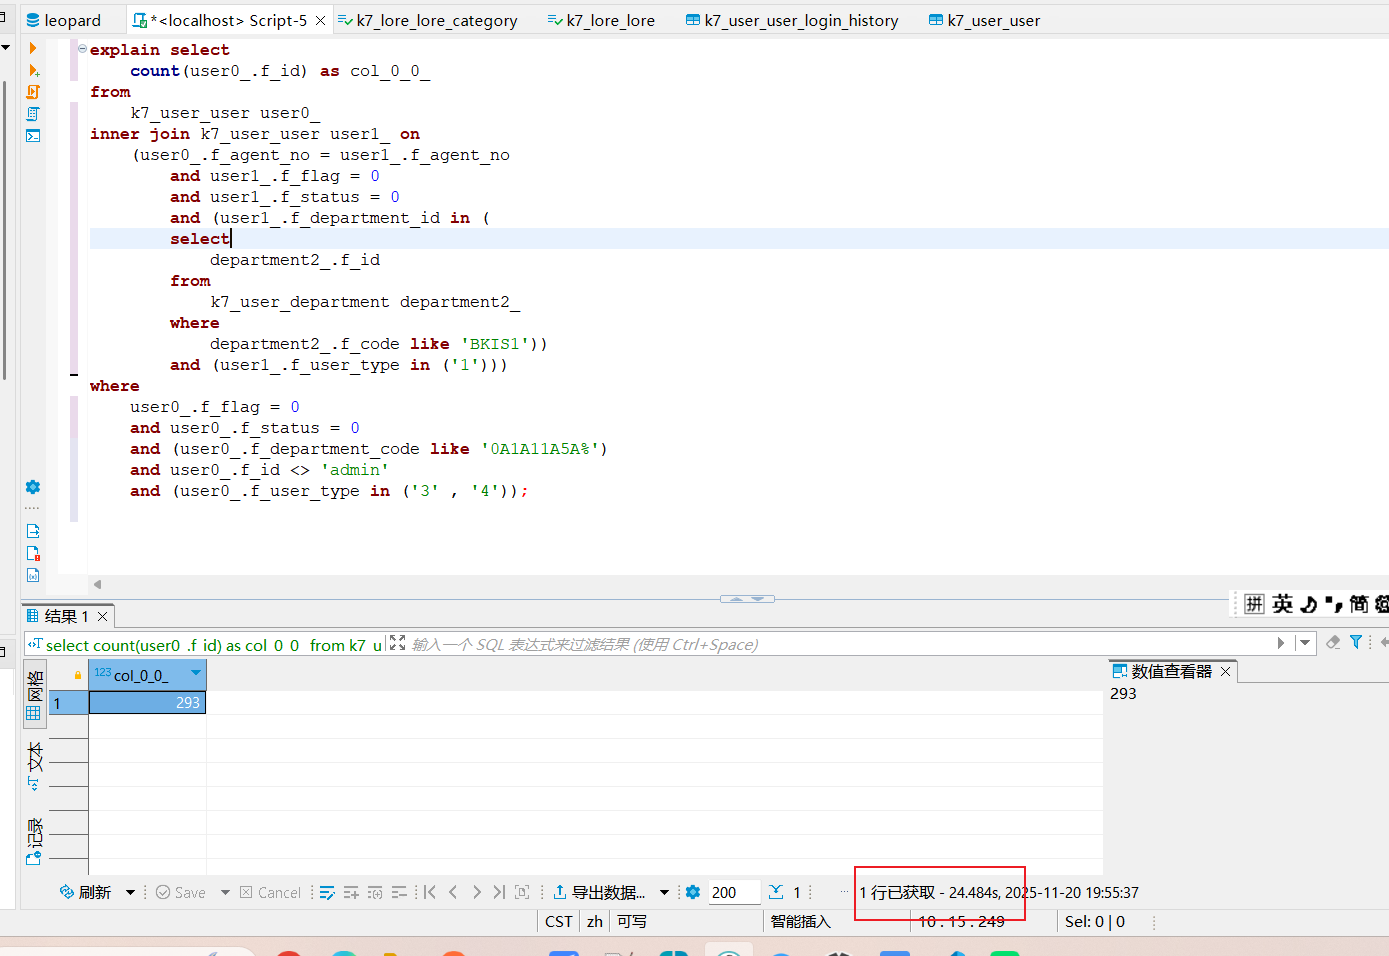Switch result view to 文本 text mode

pyautogui.click(x=34, y=765)
